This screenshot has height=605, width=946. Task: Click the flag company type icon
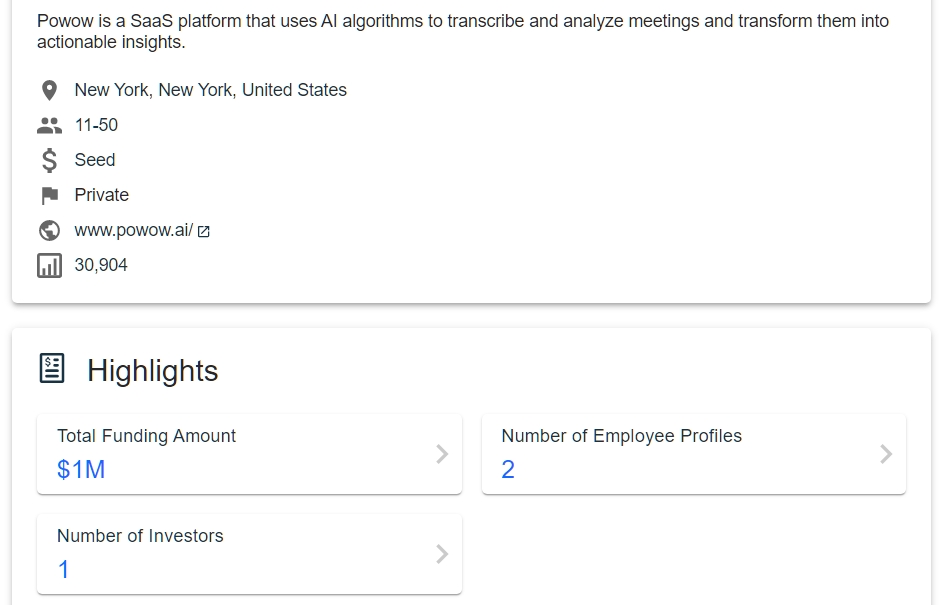pos(49,195)
